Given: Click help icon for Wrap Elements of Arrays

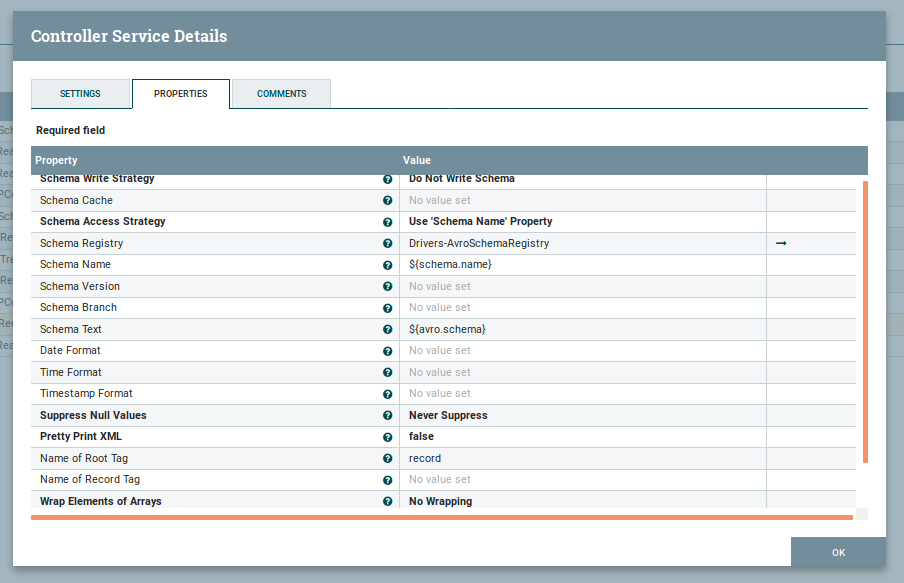Looking at the screenshot, I should click(387, 501).
